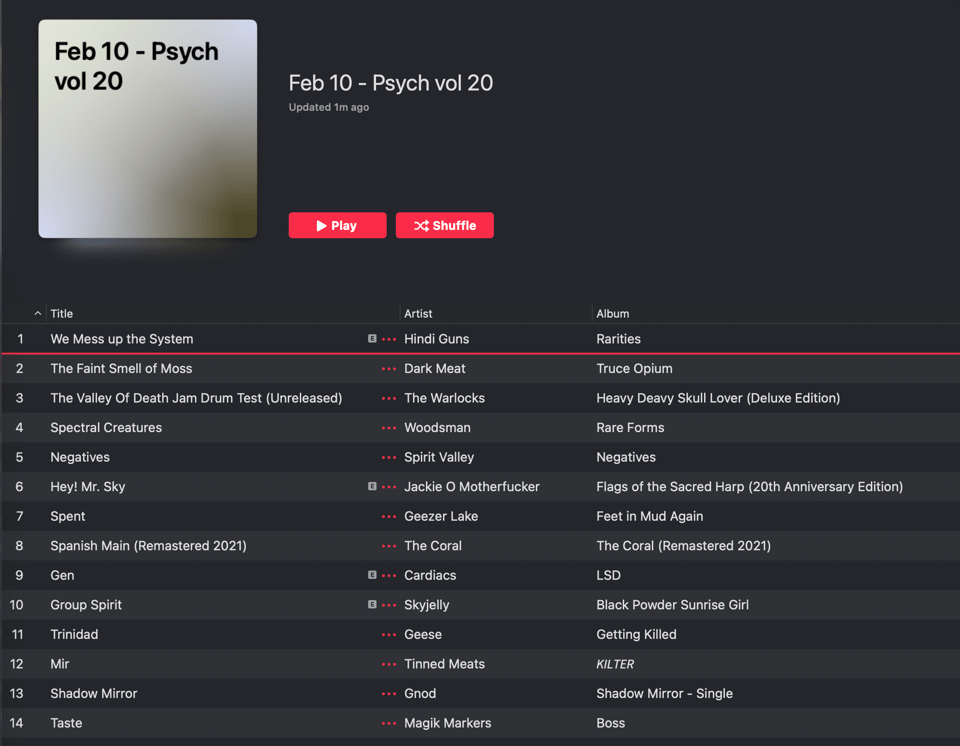Screen dimensions: 960x746
Task: Open the three-dot menu for Shadow Mirror
Action: pyautogui.click(x=389, y=694)
